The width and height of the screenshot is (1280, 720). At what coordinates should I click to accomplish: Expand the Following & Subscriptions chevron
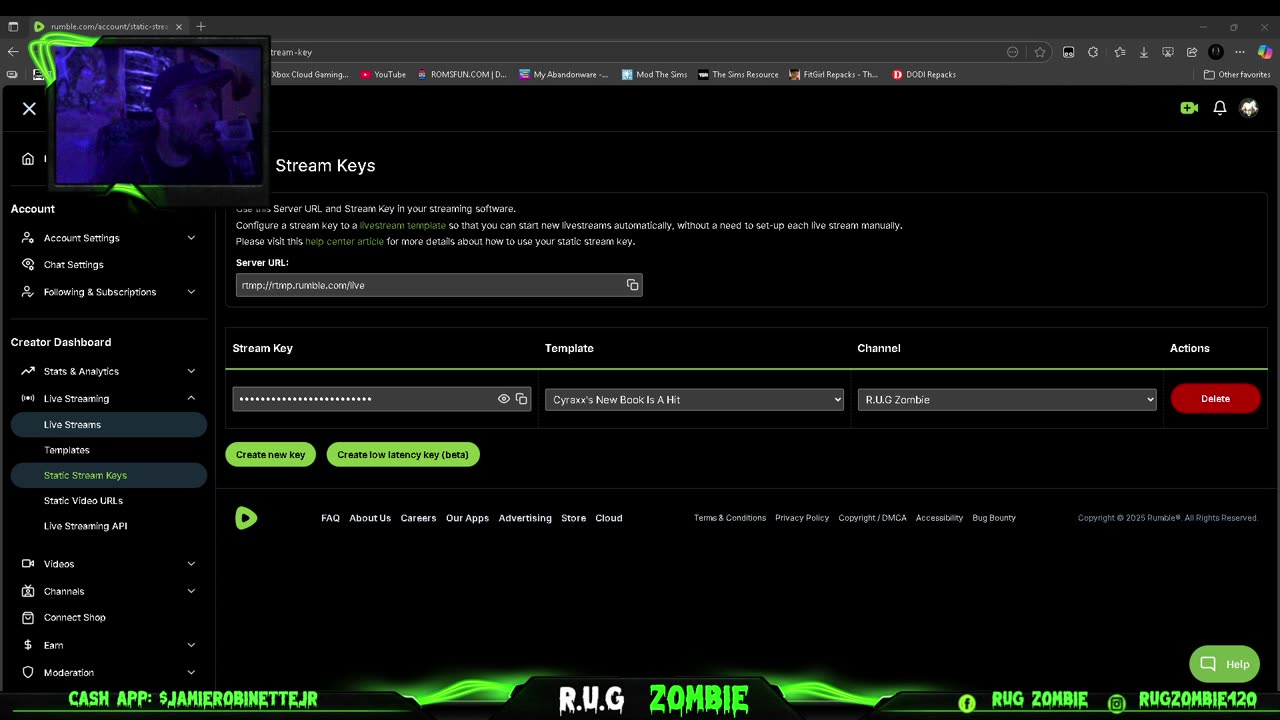[x=191, y=292]
